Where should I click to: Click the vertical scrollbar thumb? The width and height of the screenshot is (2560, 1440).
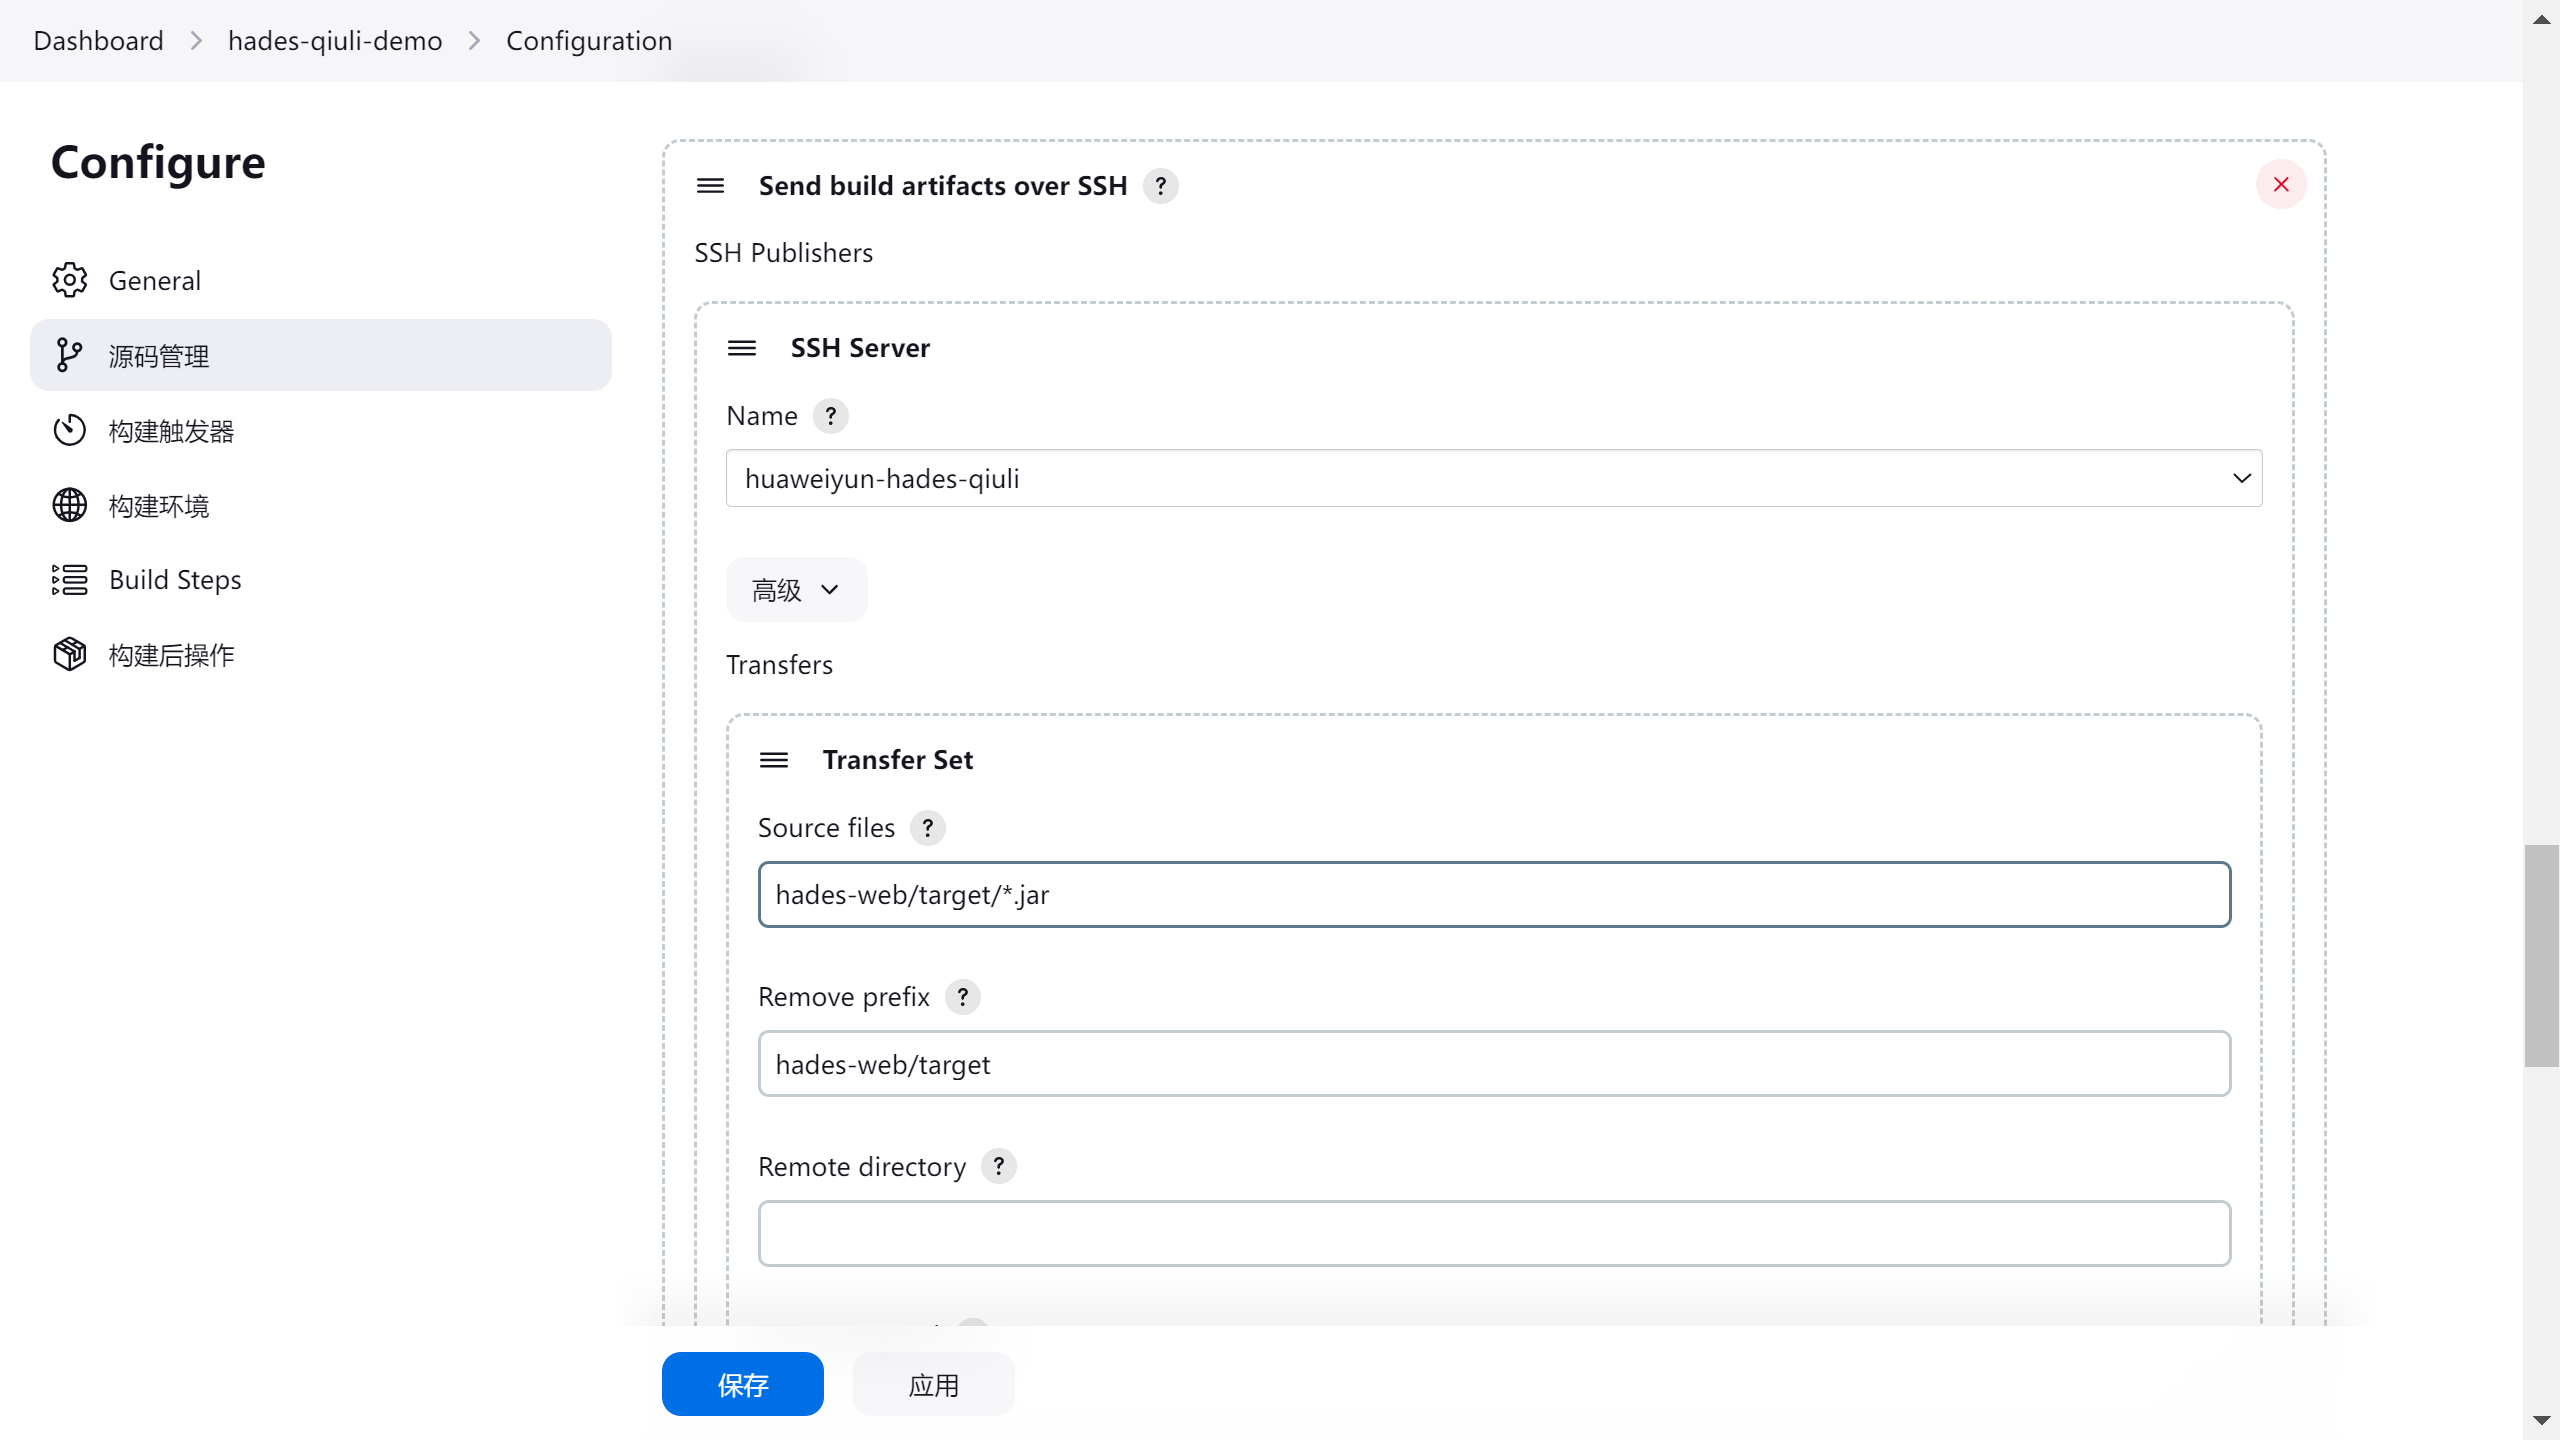(x=2540, y=955)
